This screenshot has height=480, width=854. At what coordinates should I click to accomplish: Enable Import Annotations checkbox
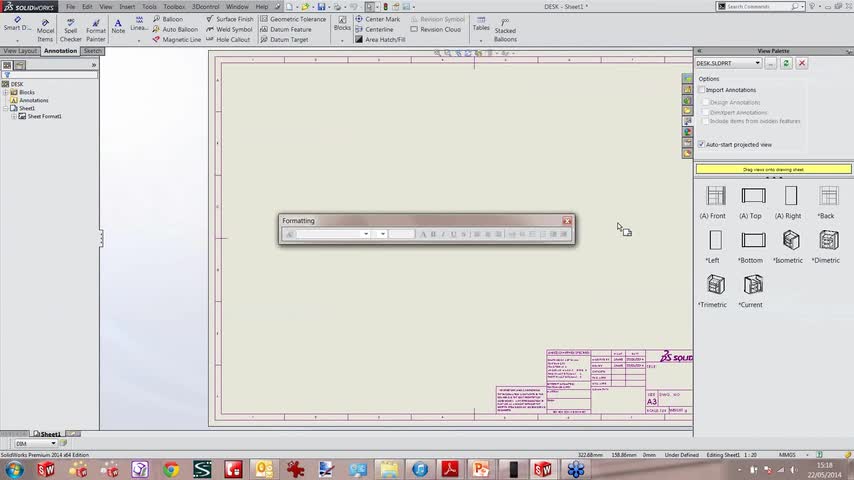click(702, 90)
